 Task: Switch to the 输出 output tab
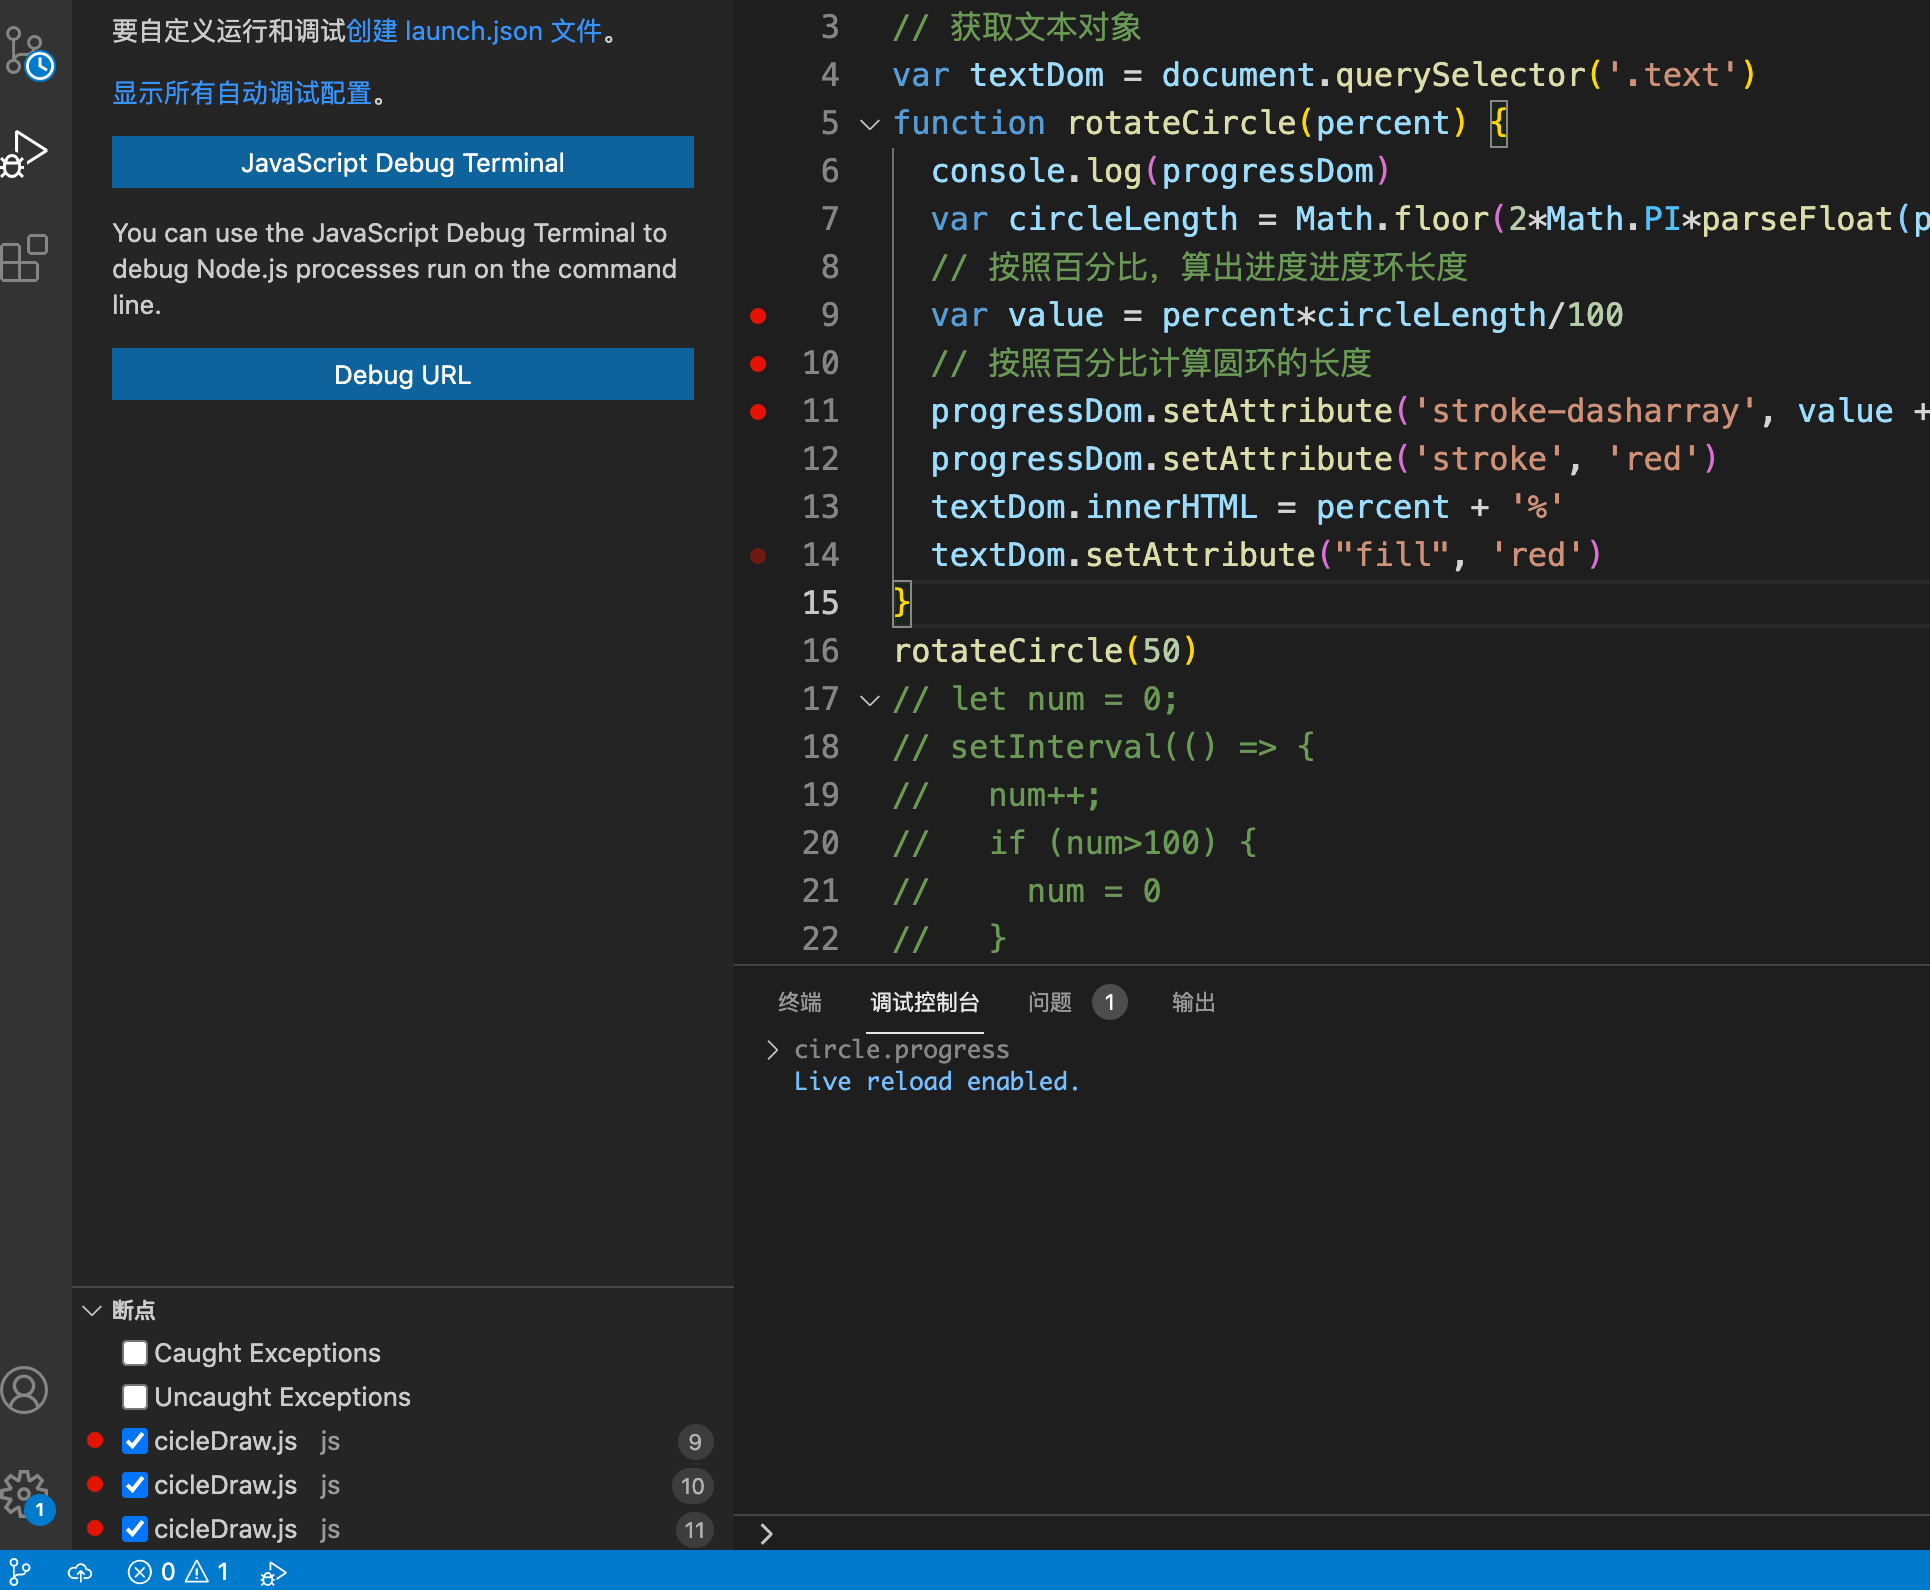[x=1193, y=1002]
